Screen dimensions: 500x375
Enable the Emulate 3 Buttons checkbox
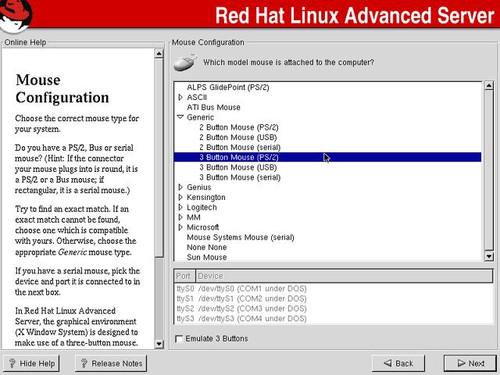tap(179, 339)
